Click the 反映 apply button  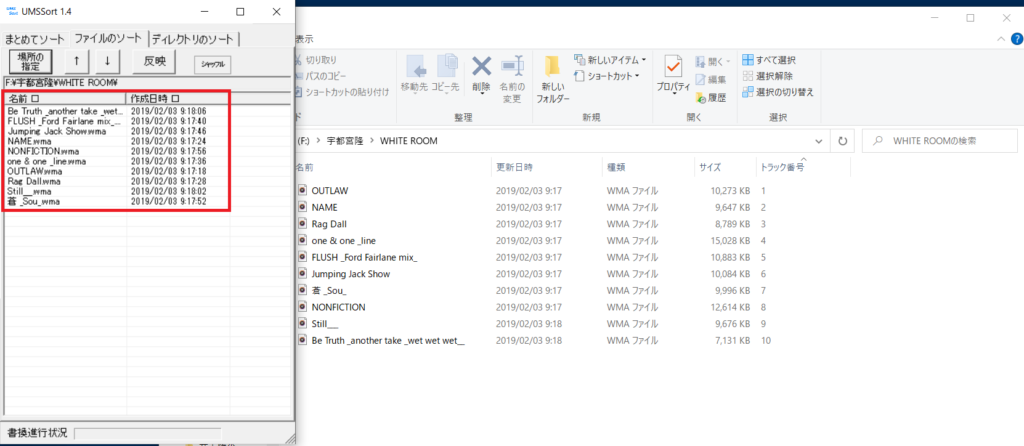pyautogui.click(x=154, y=62)
